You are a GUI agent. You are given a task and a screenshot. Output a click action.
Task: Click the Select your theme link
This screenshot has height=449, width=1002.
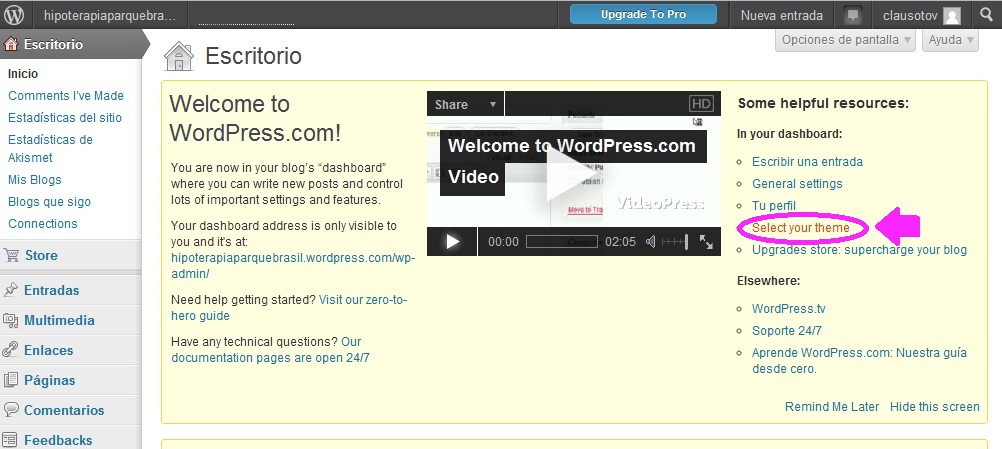[801, 228]
